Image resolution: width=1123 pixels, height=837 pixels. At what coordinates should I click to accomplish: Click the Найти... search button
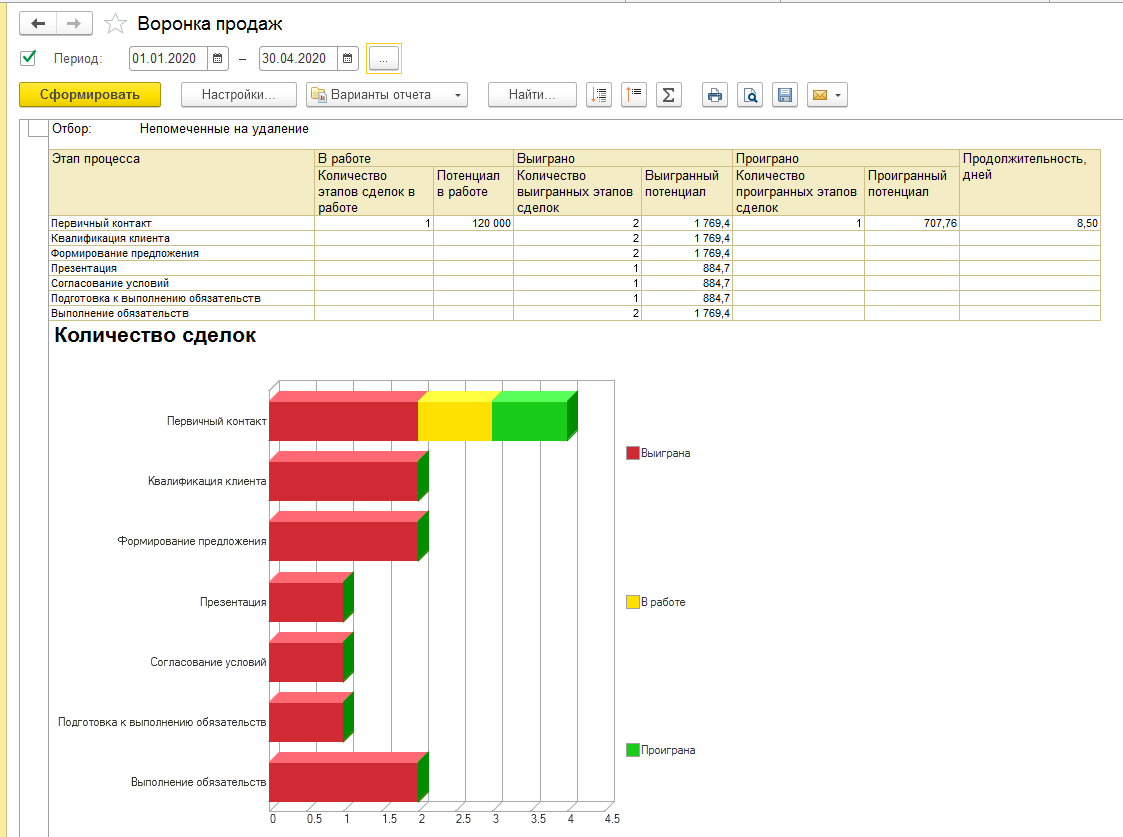(532, 95)
